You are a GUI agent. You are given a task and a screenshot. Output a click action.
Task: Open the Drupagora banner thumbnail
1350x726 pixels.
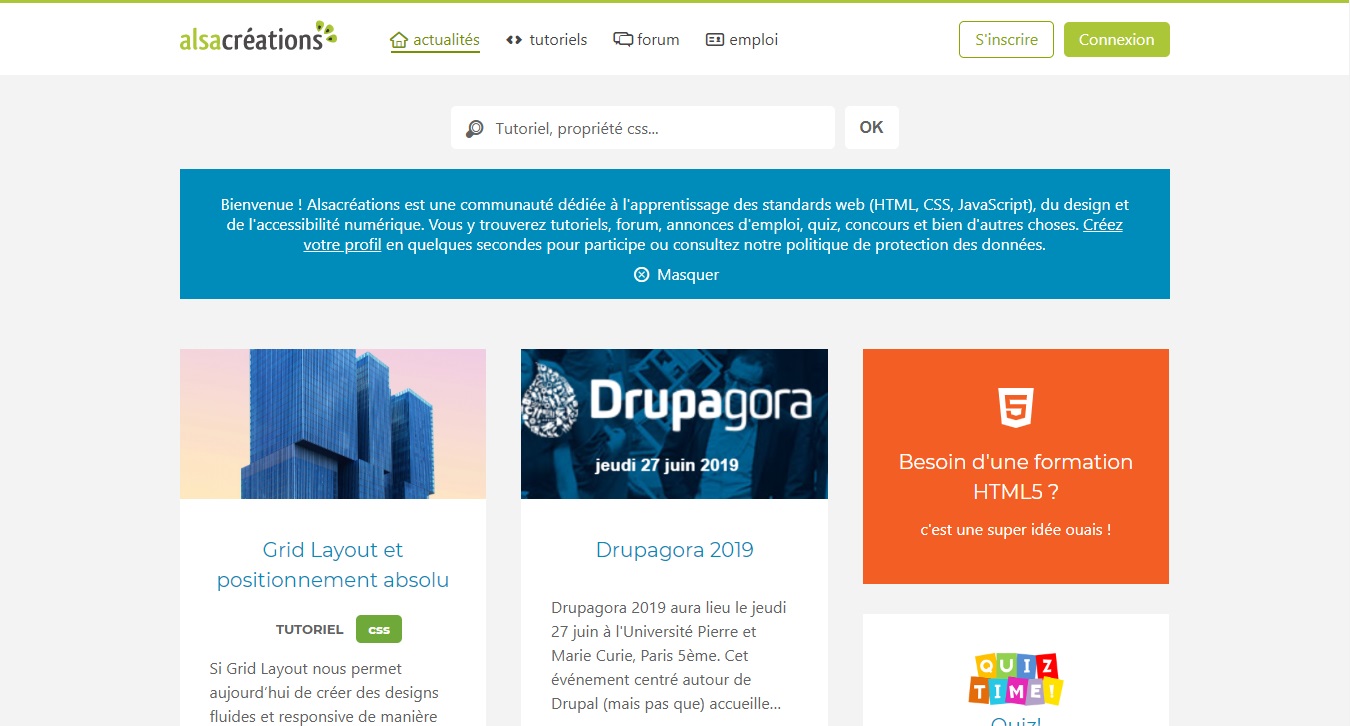point(674,424)
